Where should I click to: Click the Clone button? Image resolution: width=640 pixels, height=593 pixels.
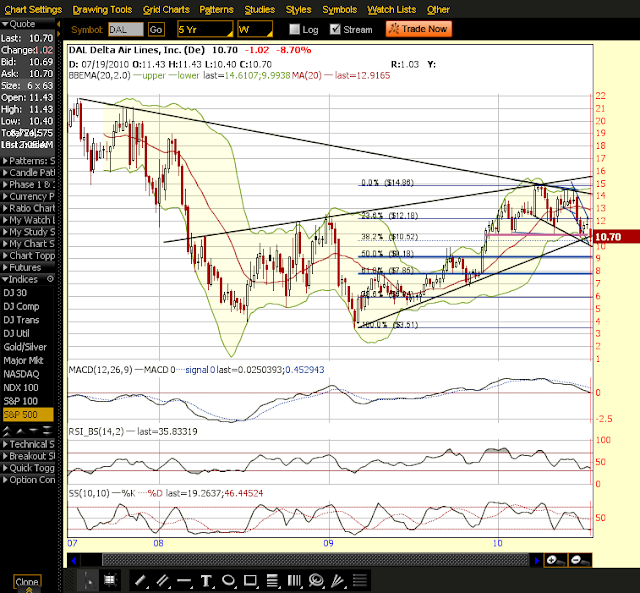27,581
